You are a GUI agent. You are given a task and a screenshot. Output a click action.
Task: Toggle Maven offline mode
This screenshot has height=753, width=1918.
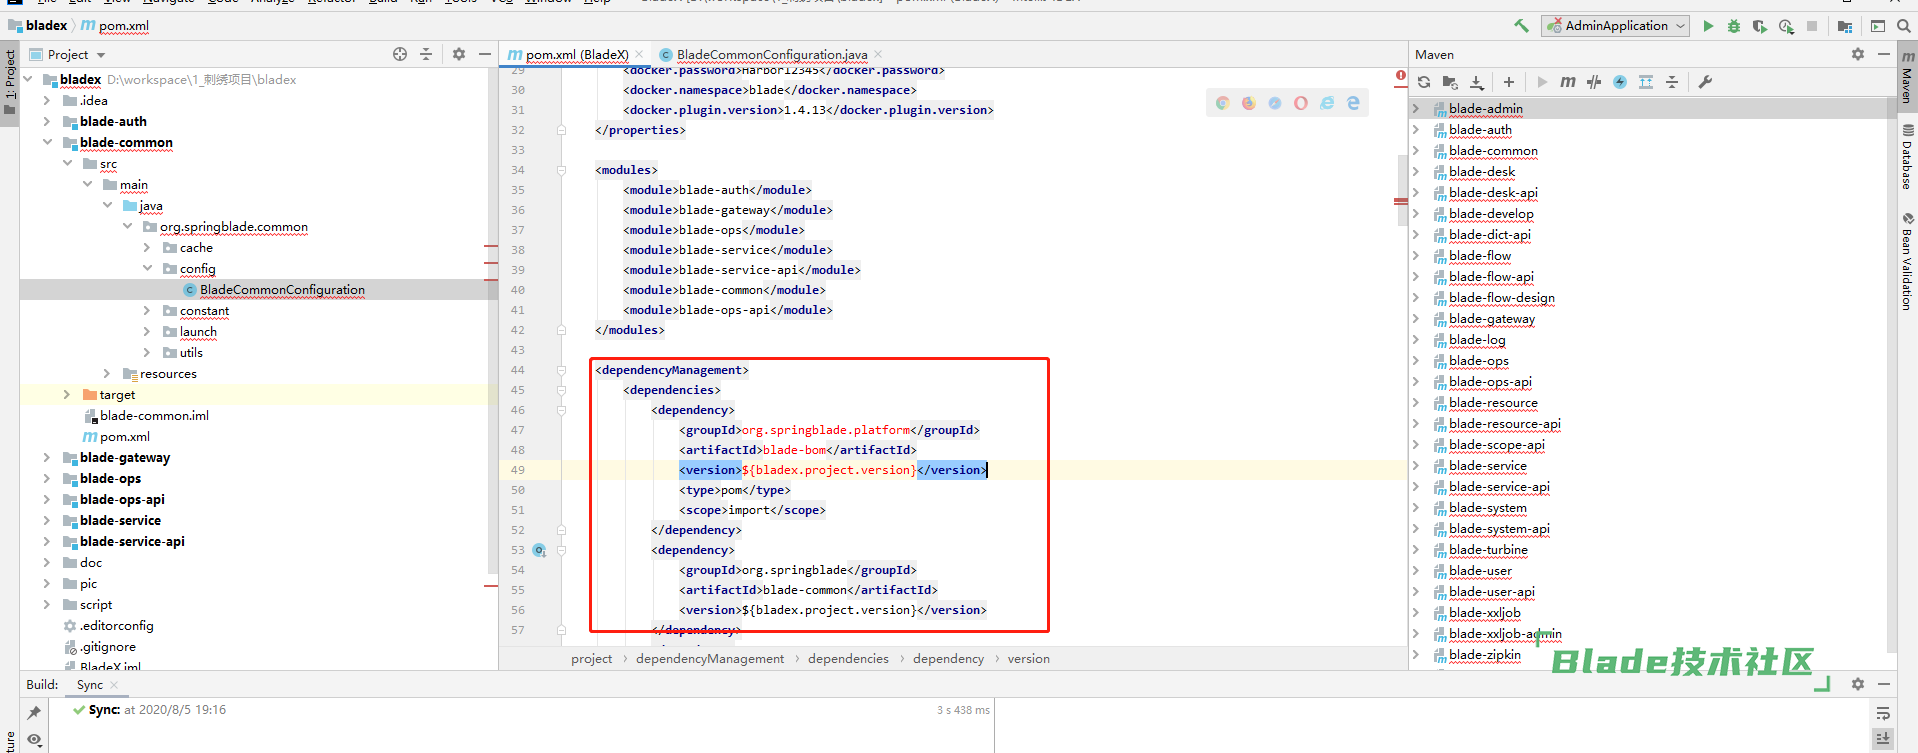point(1594,82)
